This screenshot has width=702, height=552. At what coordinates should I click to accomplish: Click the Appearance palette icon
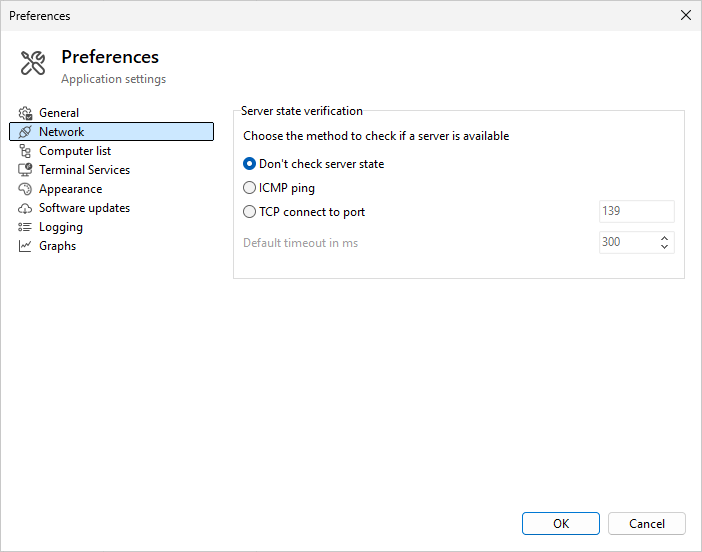pos(25,189)
